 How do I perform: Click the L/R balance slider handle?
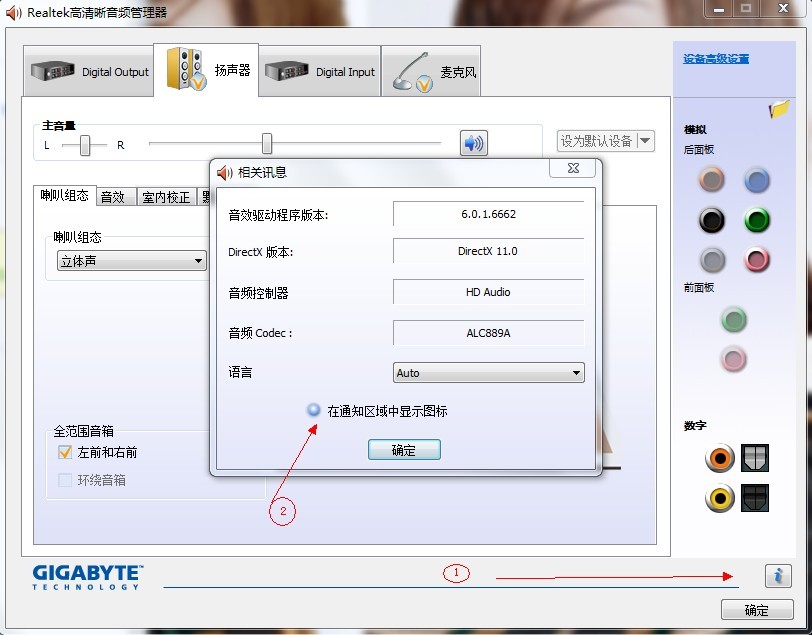tap(85, 145)
